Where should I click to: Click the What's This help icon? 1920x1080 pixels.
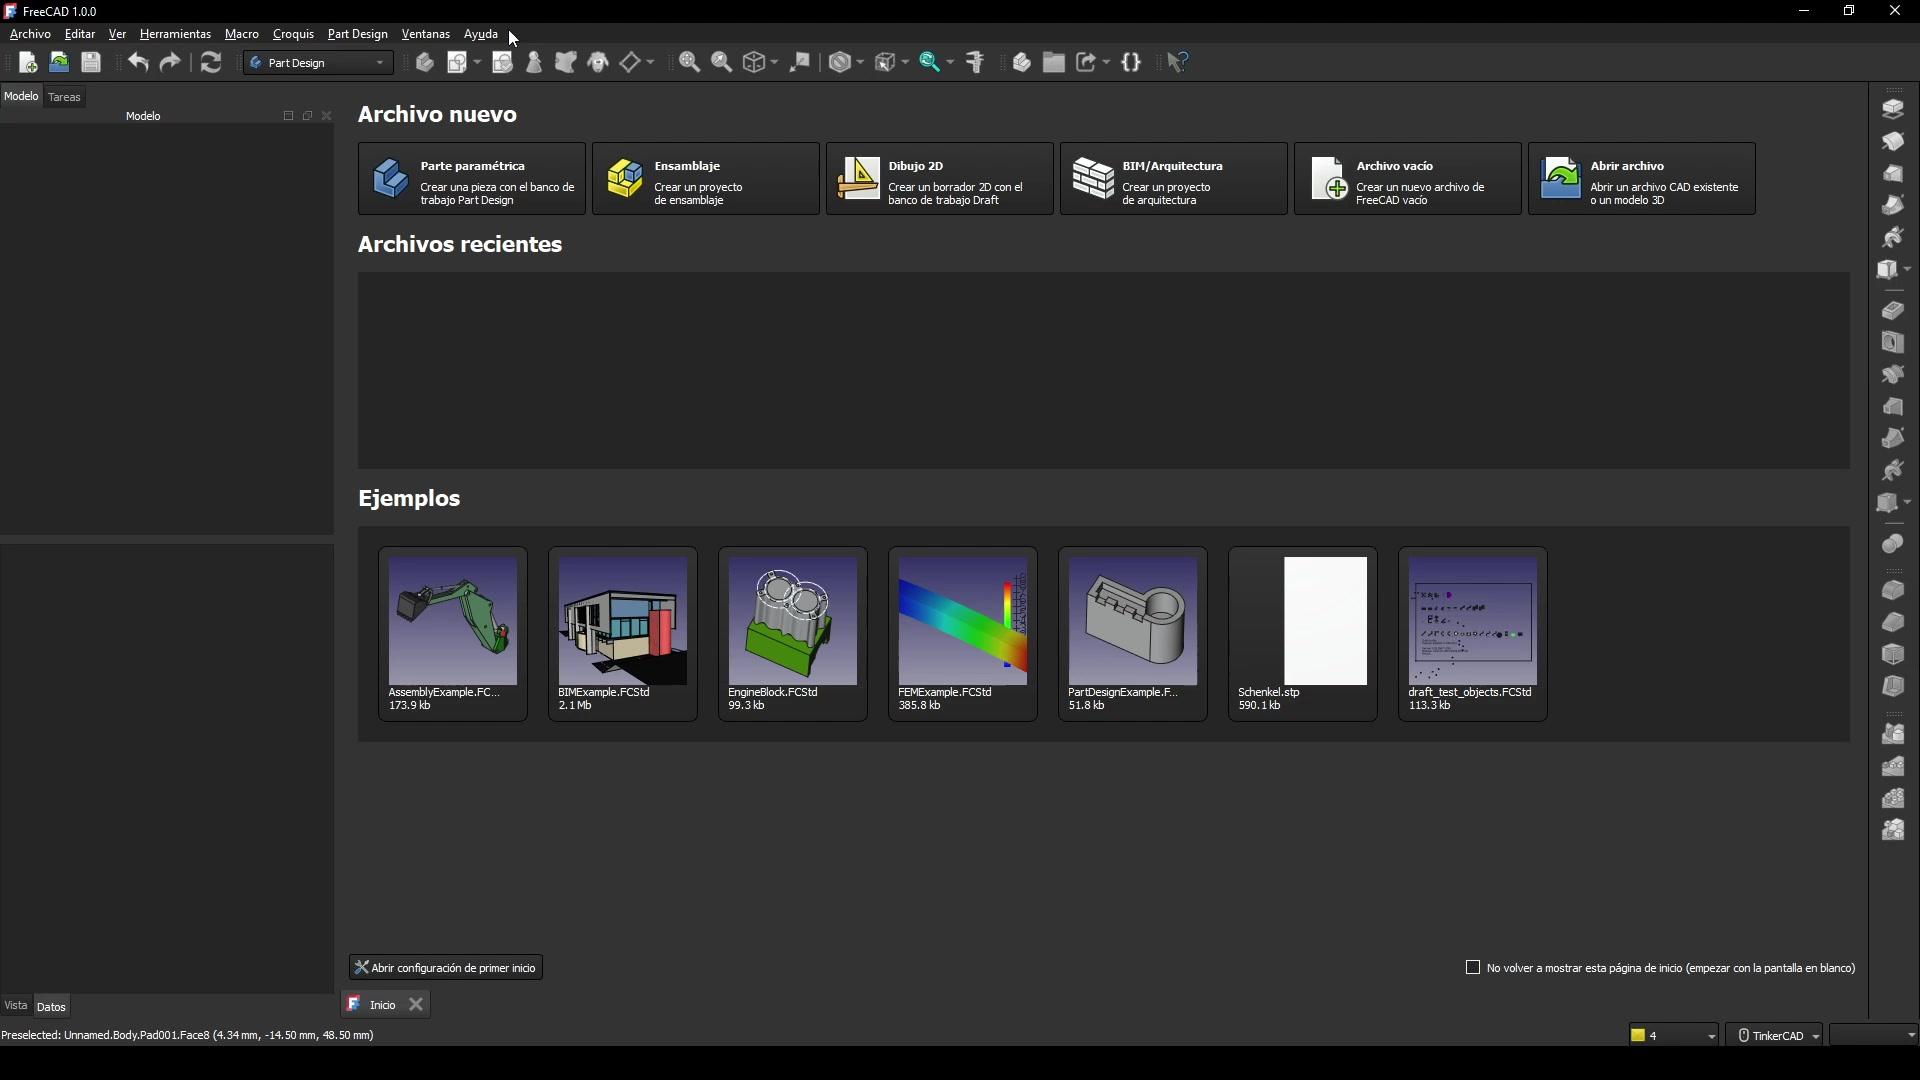(x=1179, y=63)
